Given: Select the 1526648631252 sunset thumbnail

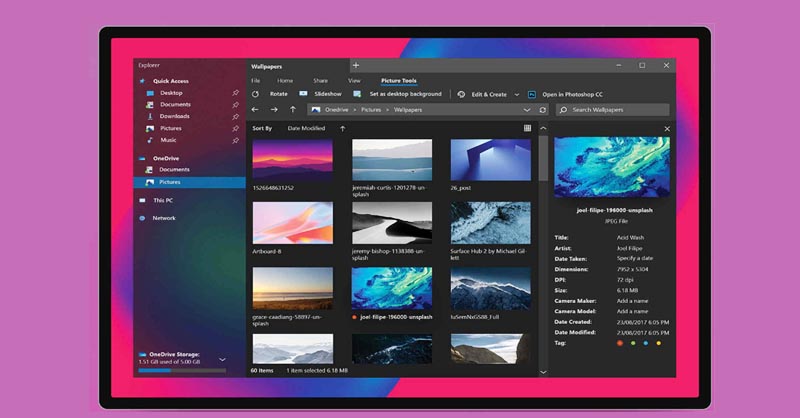Looking at the screenshot, I should 293,160.
